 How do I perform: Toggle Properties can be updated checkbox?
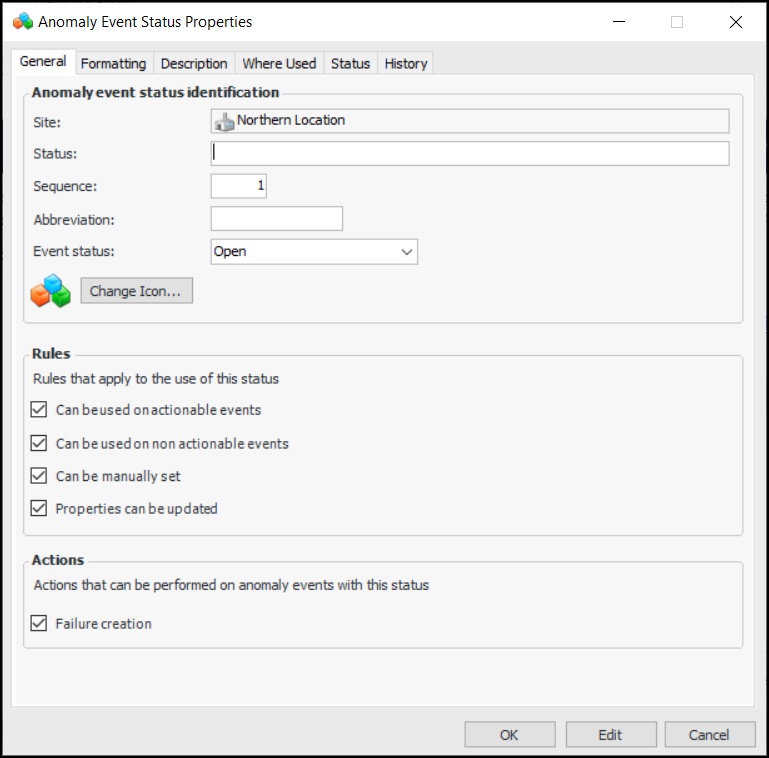click(39, 508)
